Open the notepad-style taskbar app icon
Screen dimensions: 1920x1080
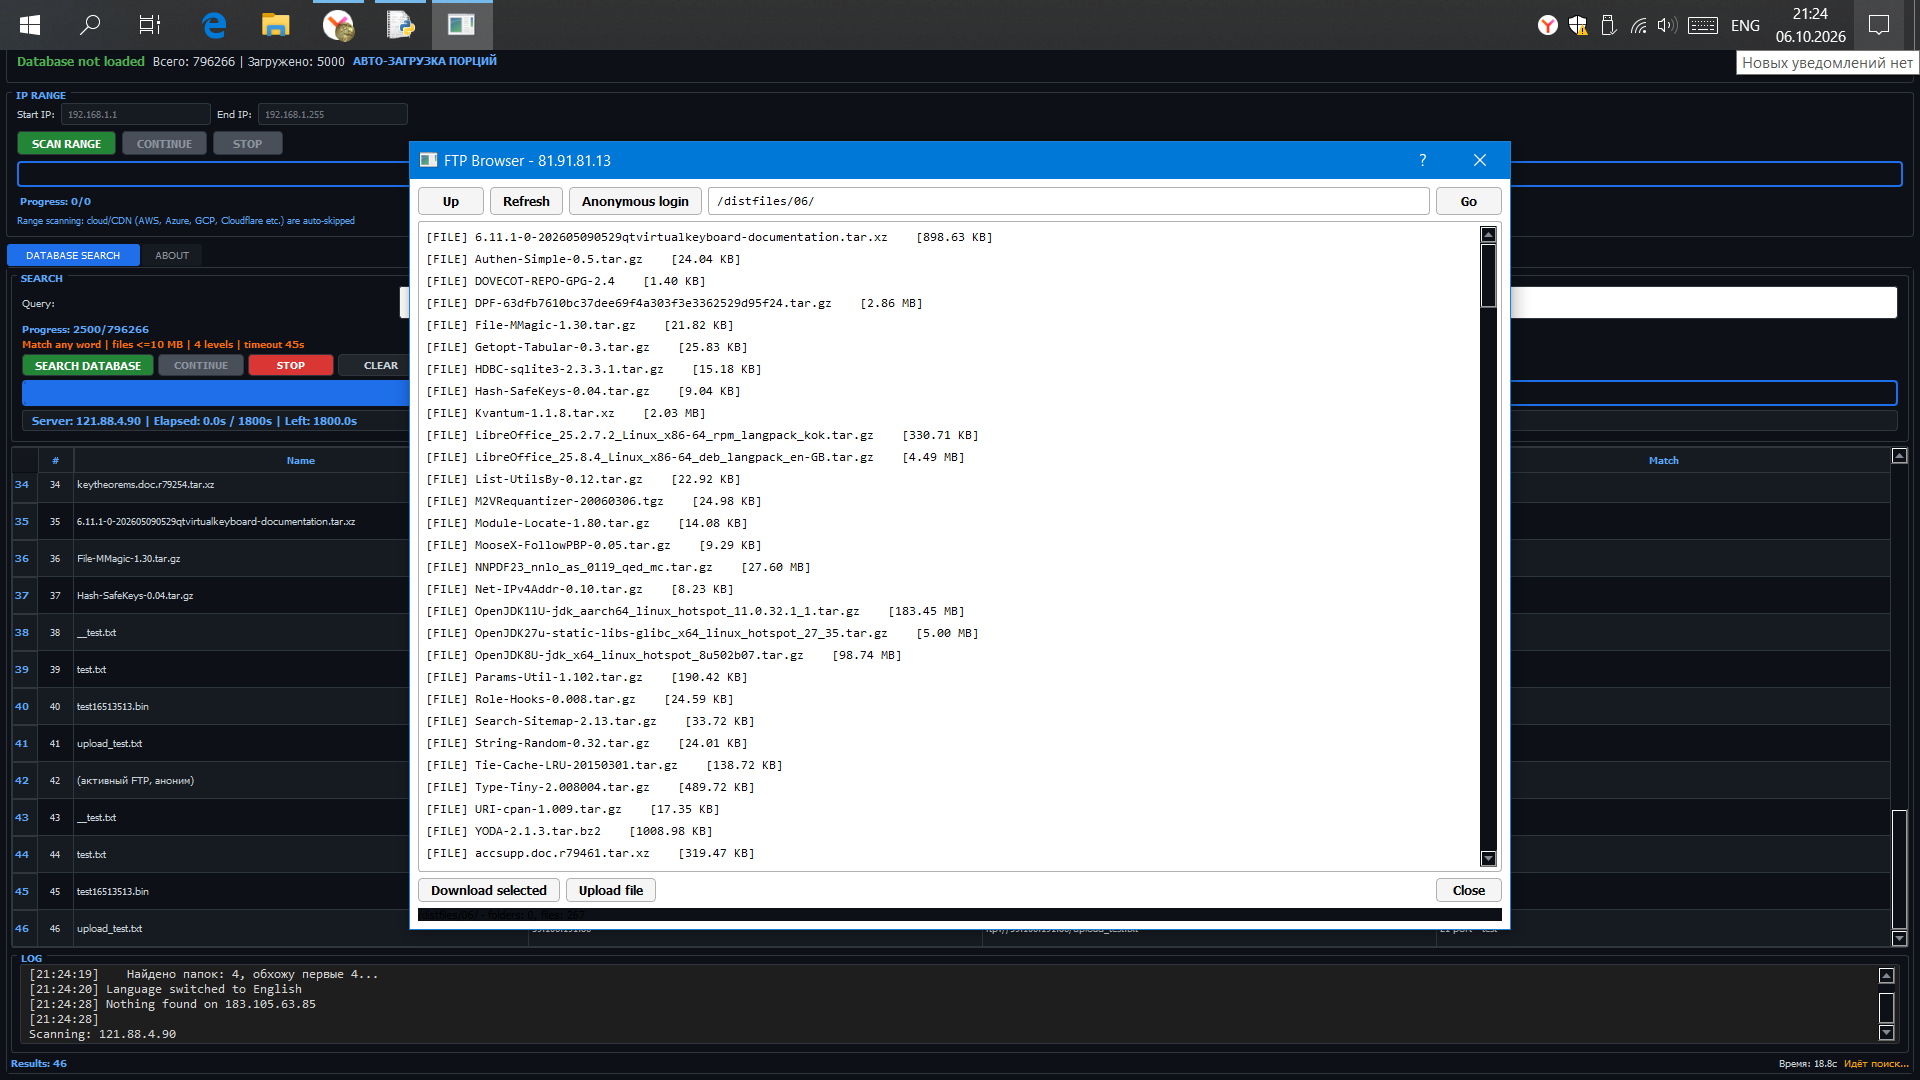400,25
